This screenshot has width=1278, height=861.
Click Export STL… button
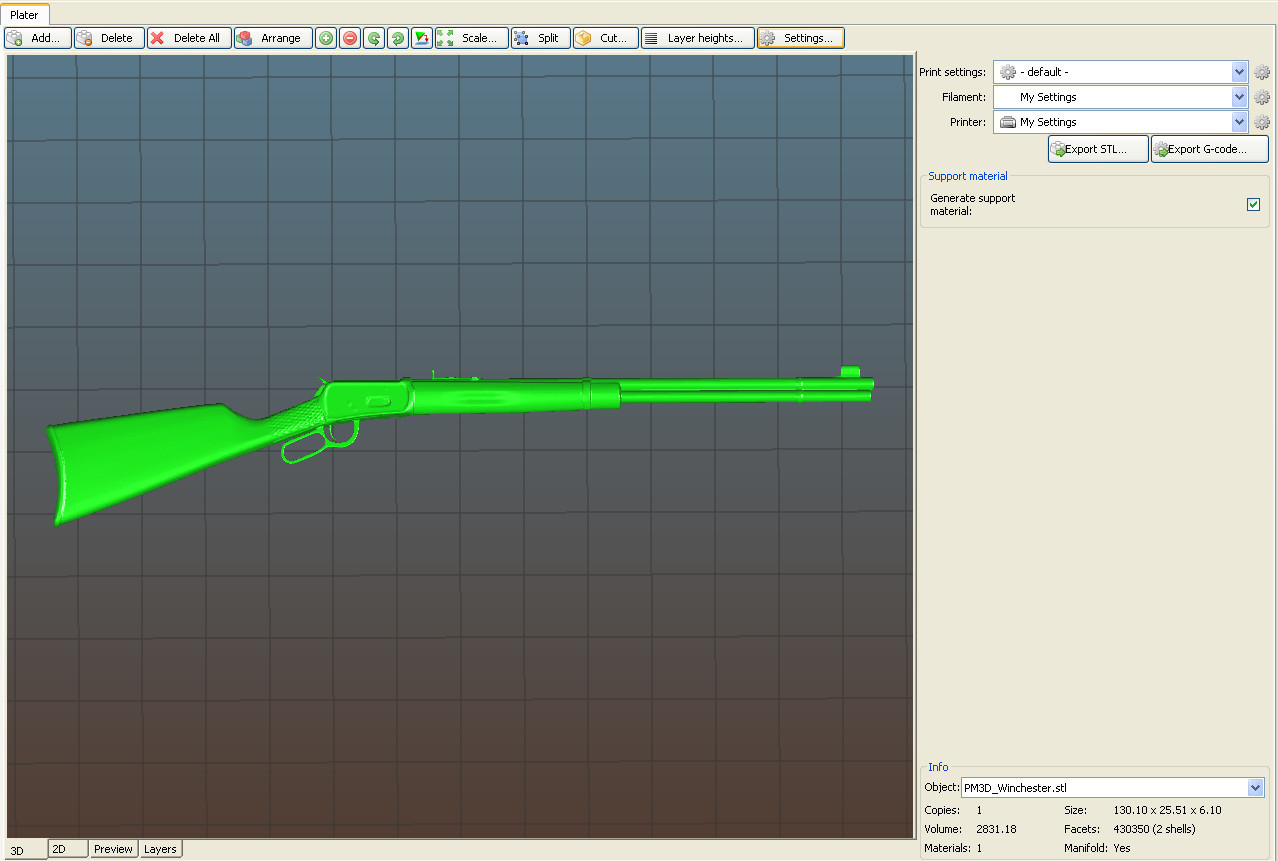(x=1098, y=149)
